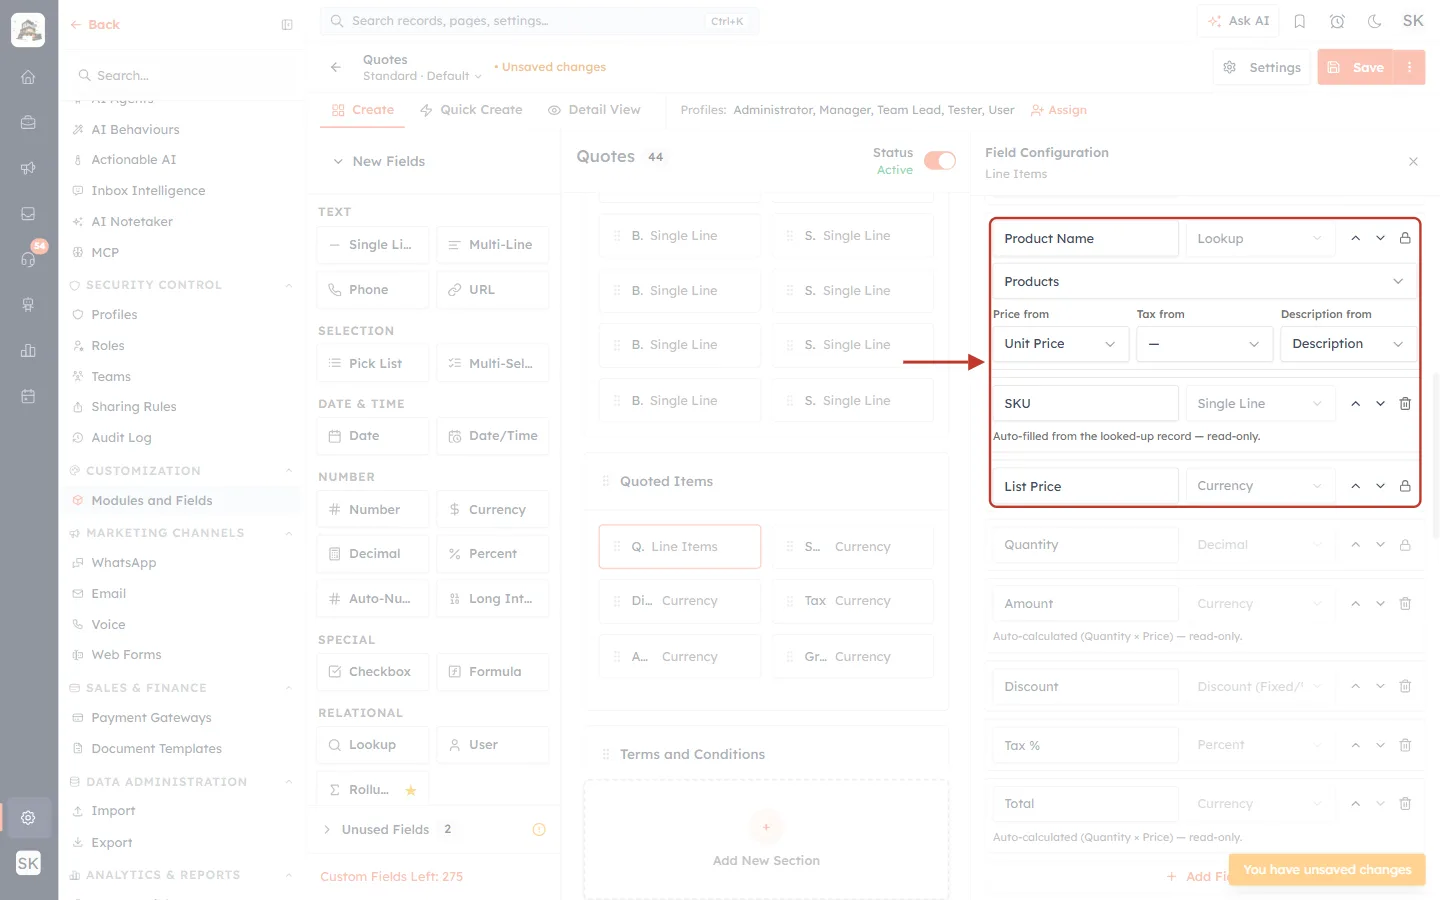This screenshot has width=1440, height=900.
Task: Click the Save button
Action: 1356,67
